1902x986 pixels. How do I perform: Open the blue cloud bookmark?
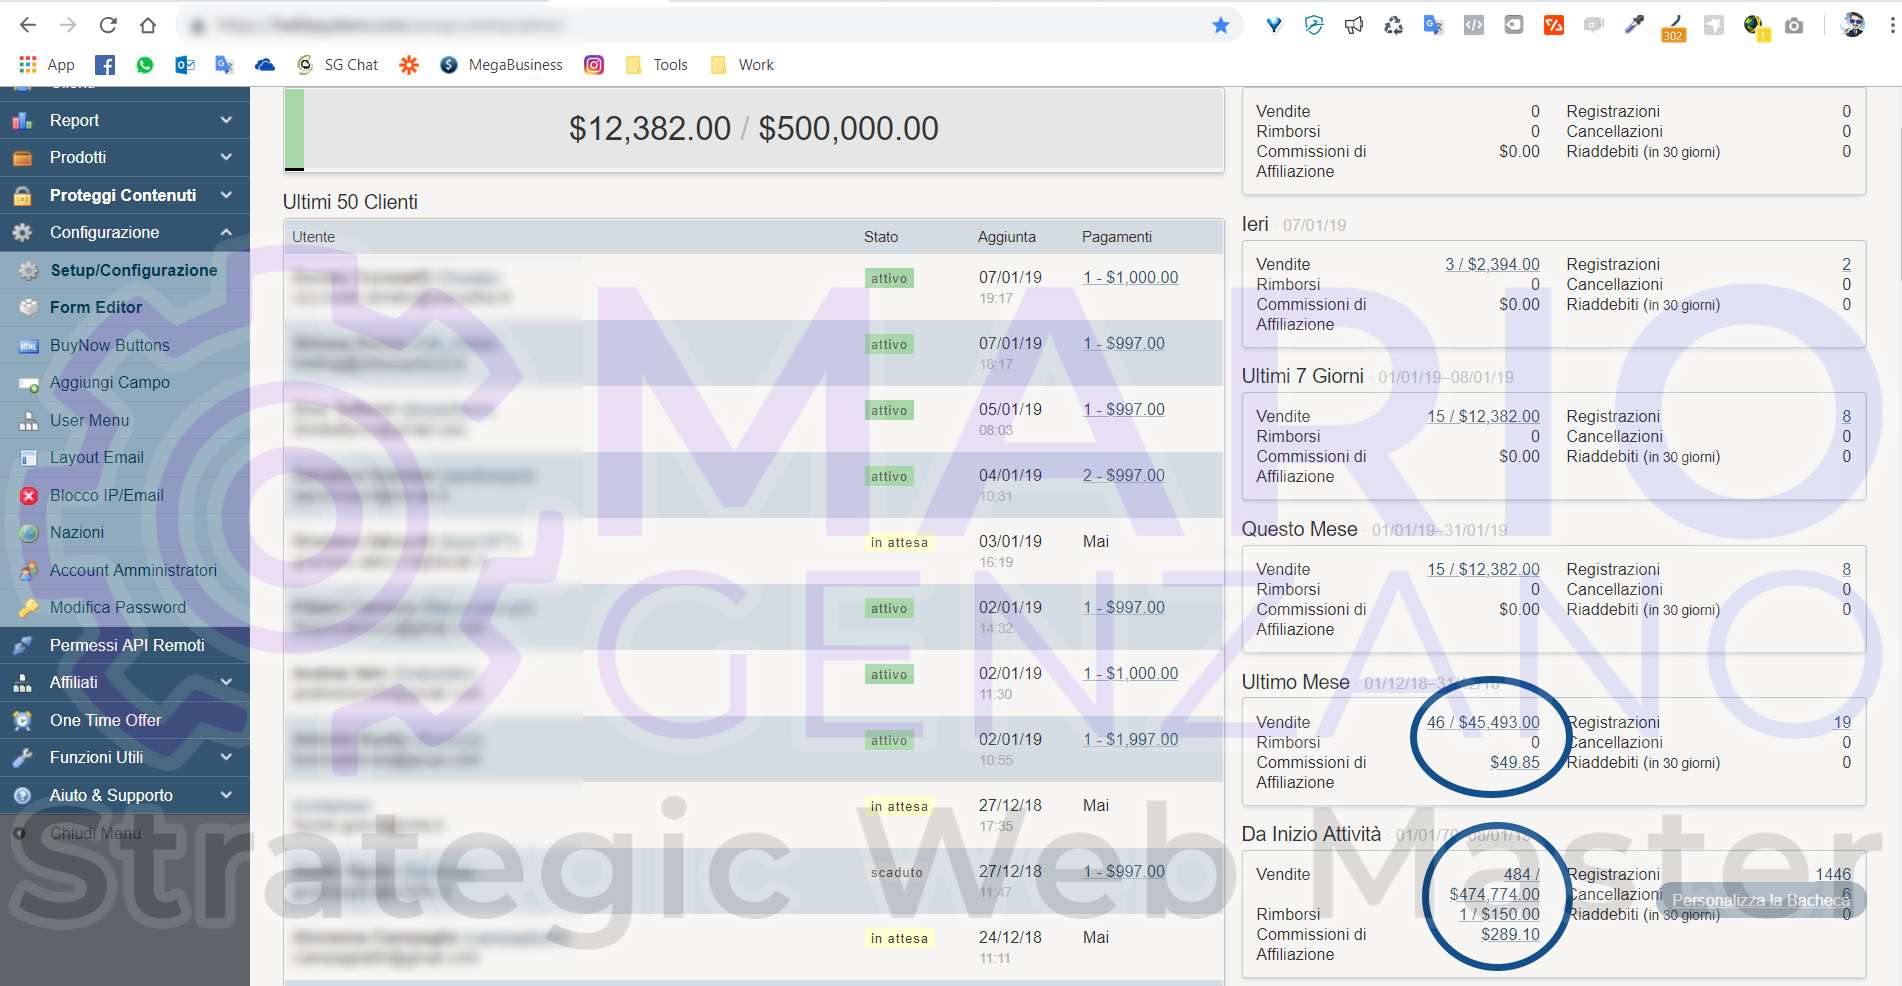point(265,65)
